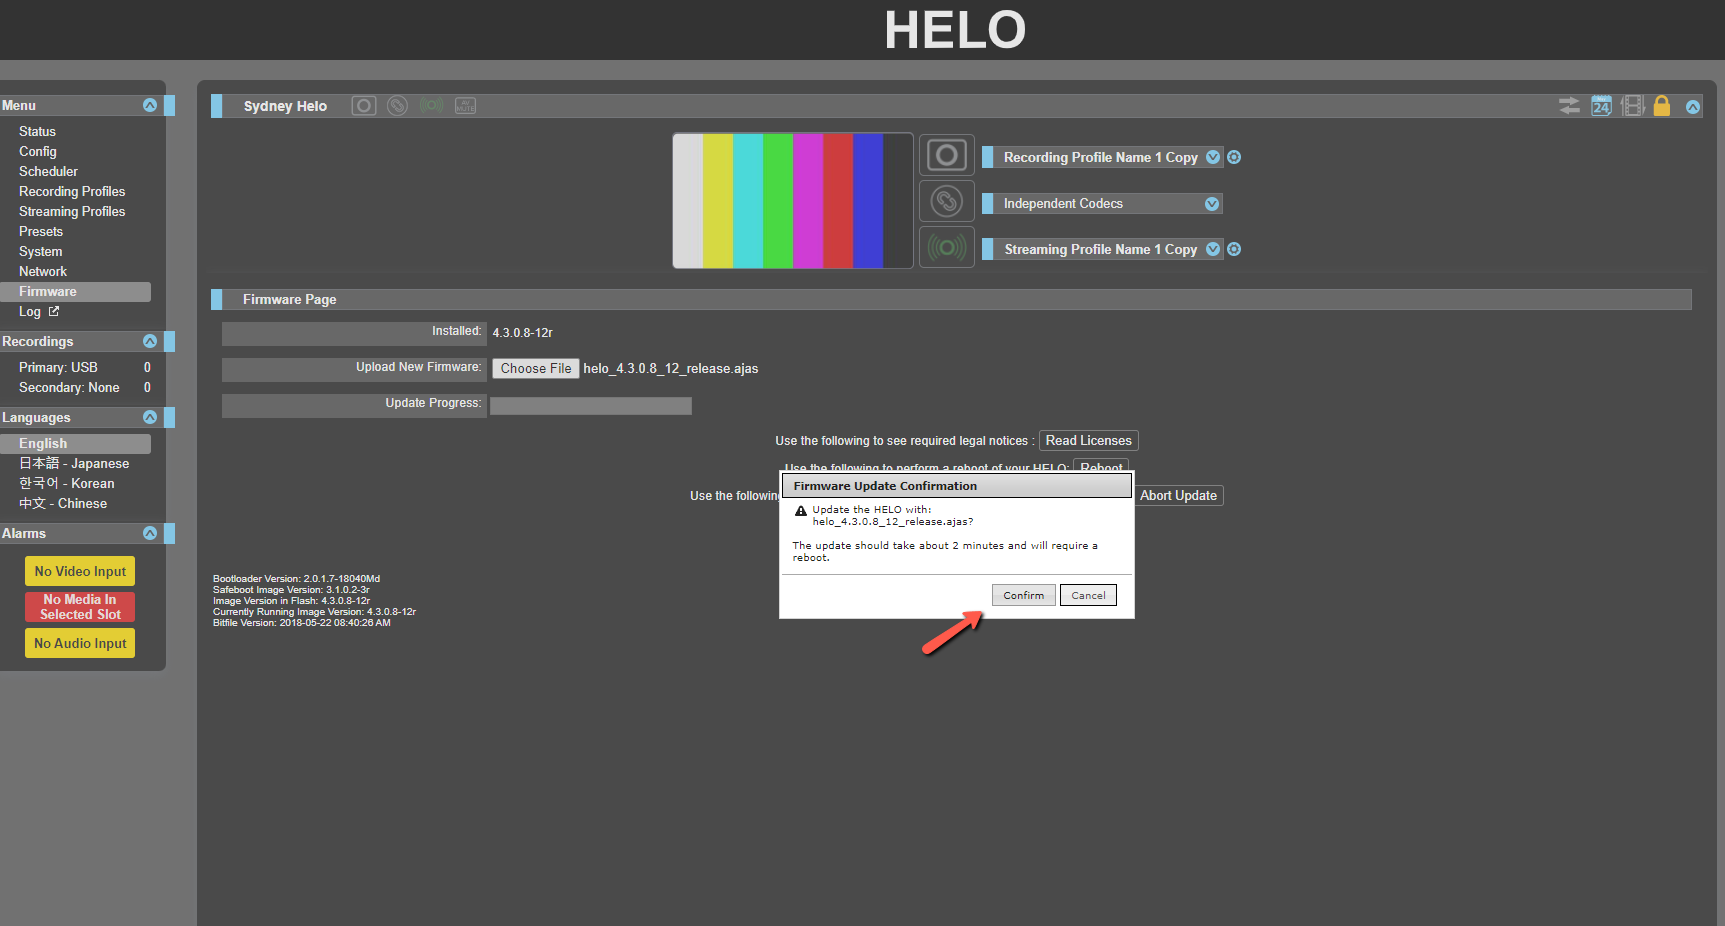Click Choose File for firmware upload
Screen dimensions: 1725x926
[536, 368]
